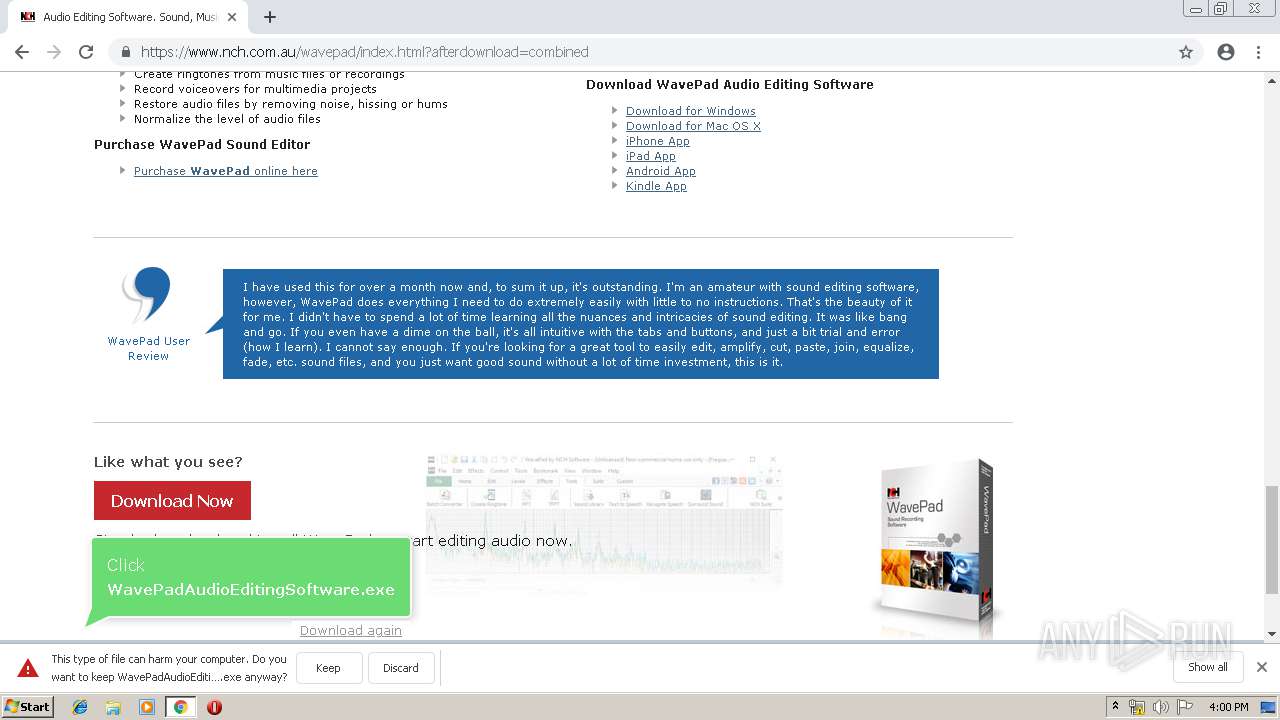Reload the current page
The width and height of the screenshot is (1280, 720).
86,52
